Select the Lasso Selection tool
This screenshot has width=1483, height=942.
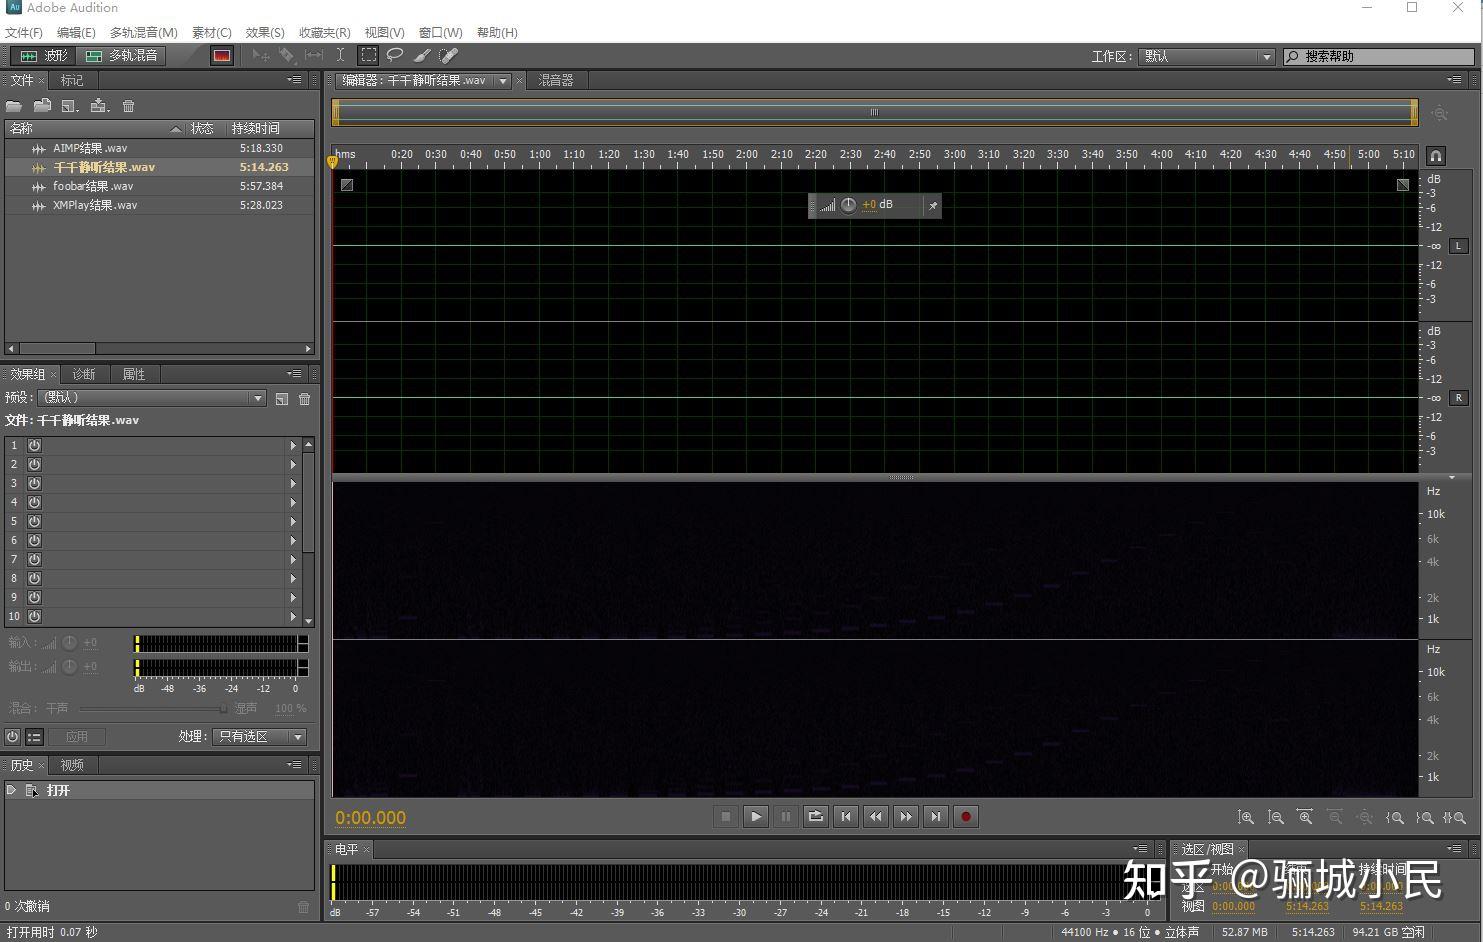point(395,56)
